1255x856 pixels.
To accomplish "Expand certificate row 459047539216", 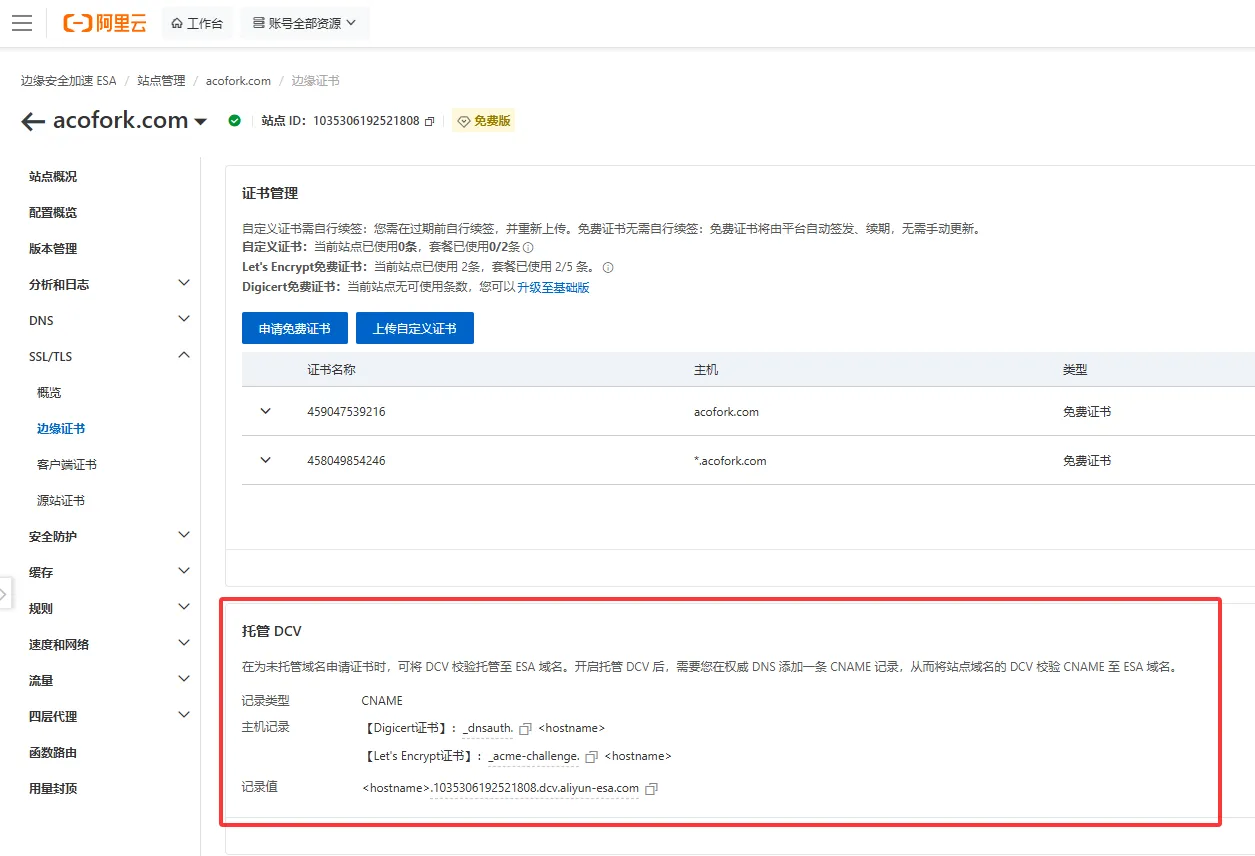I will (265, 411).
